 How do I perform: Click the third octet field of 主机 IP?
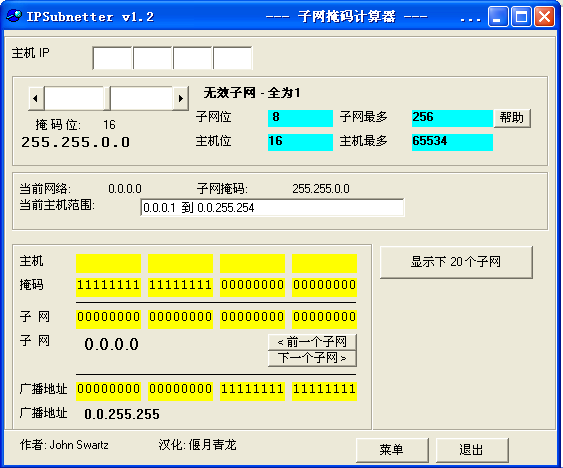click(x=193, y=58)
